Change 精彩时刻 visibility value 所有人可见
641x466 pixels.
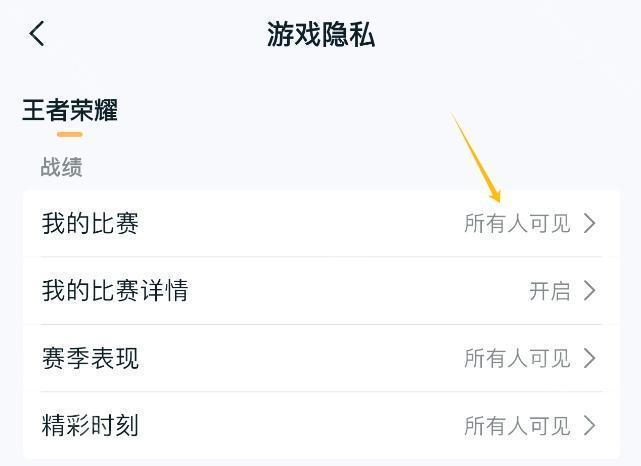[517, 426]
